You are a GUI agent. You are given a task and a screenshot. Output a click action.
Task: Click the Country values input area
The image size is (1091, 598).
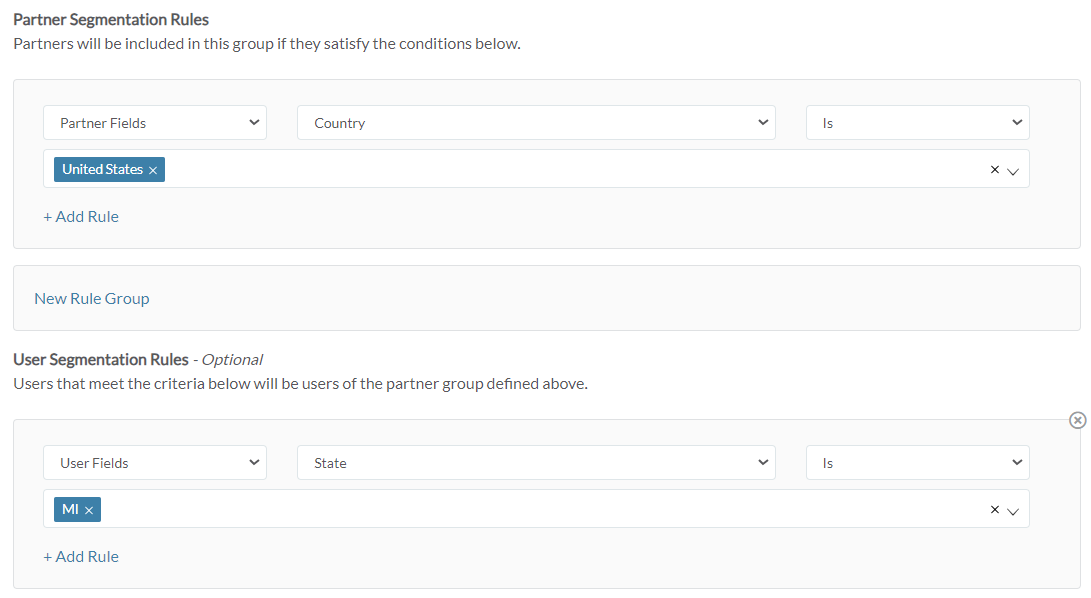500,169
